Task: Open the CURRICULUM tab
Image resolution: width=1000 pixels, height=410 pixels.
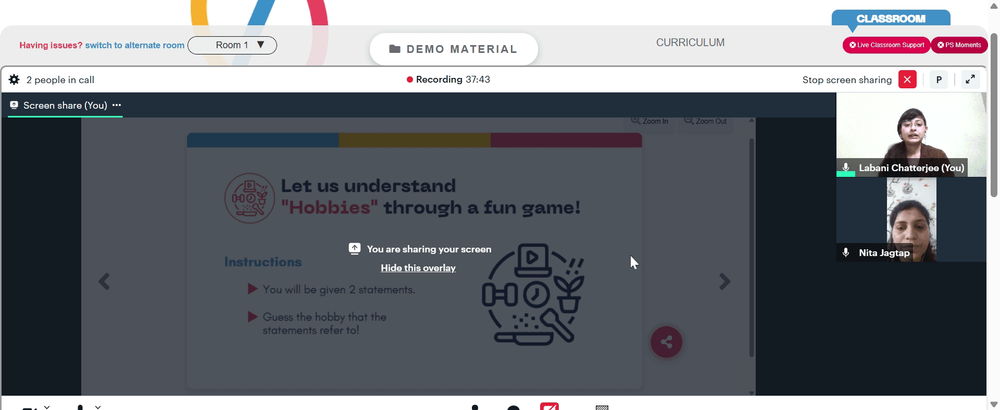Action: 690,43
